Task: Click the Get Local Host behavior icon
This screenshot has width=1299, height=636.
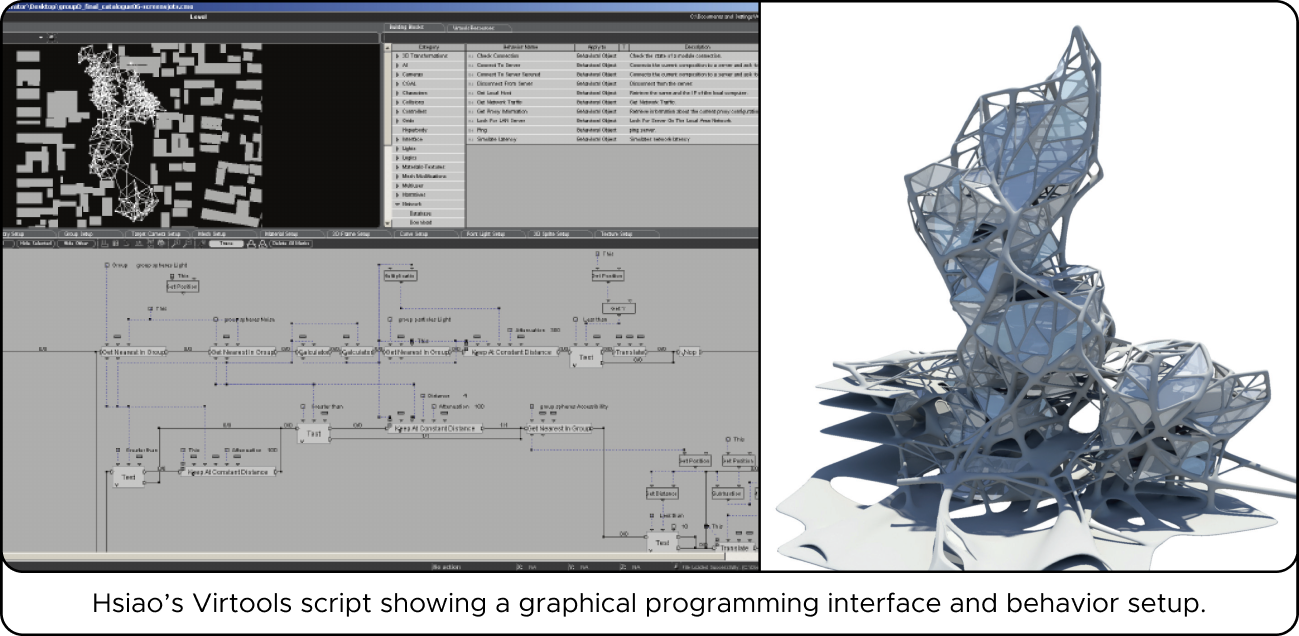Action: [471, 93]
